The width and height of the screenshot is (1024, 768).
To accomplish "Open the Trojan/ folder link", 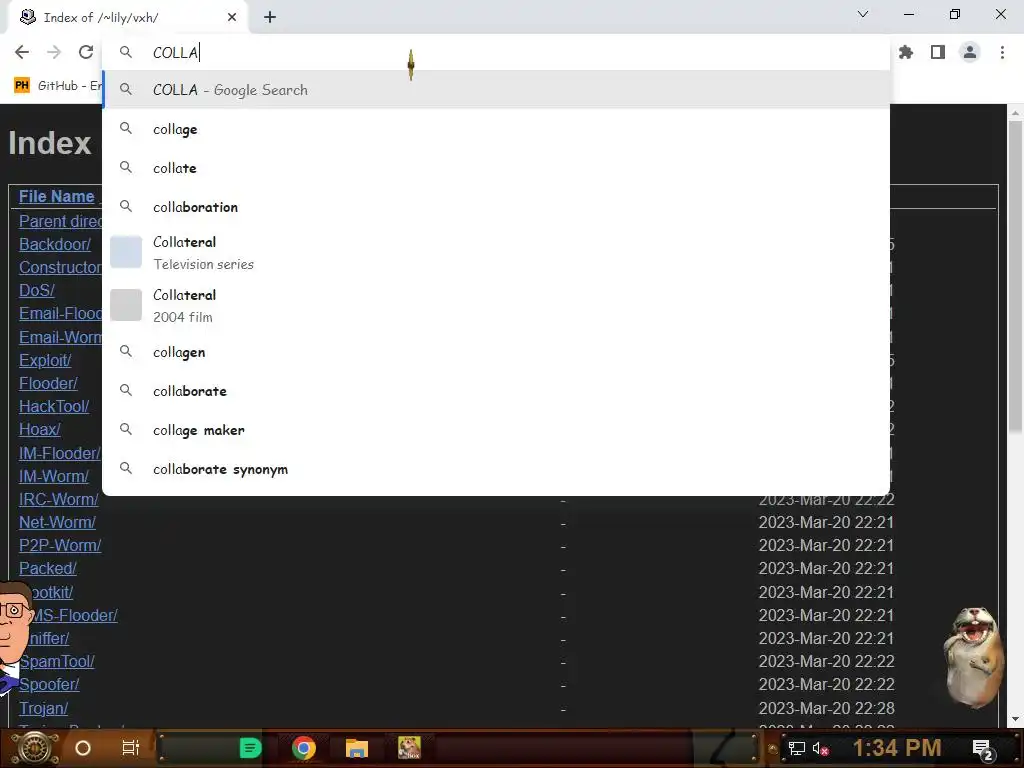I will [43, 708].
